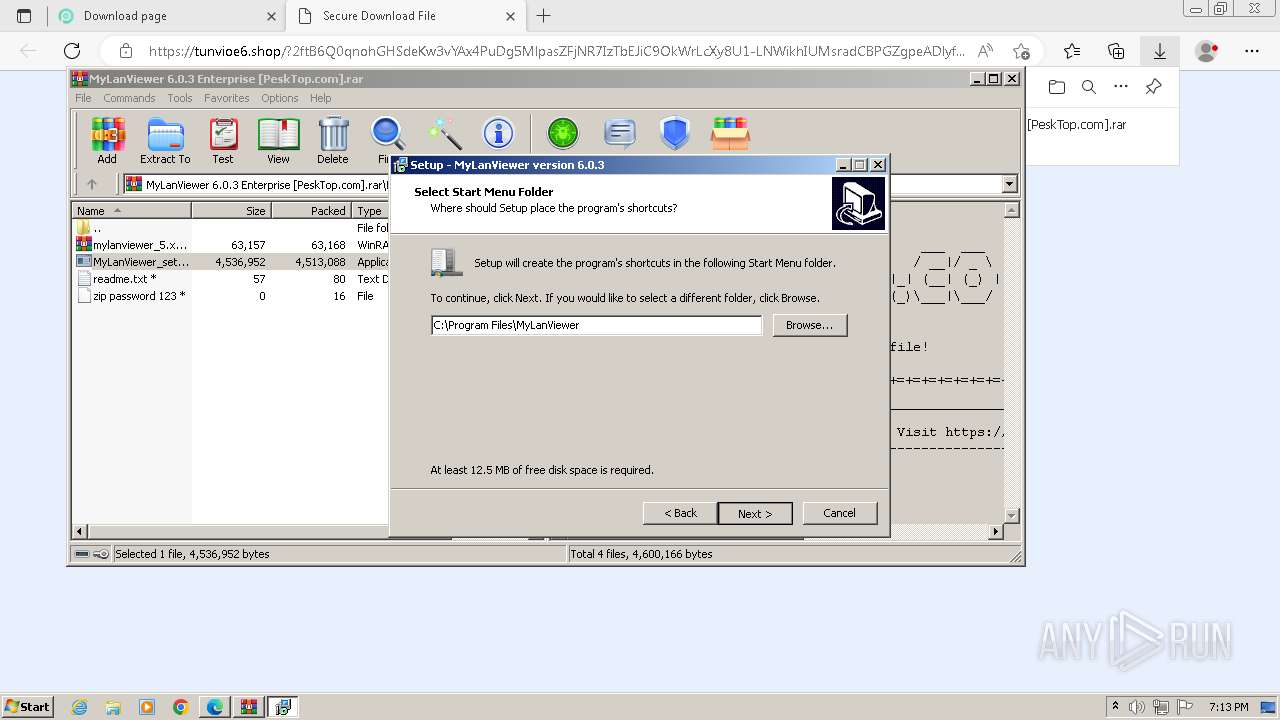Select the mylanviewer_5.x archive row

[x=230, y=245]
